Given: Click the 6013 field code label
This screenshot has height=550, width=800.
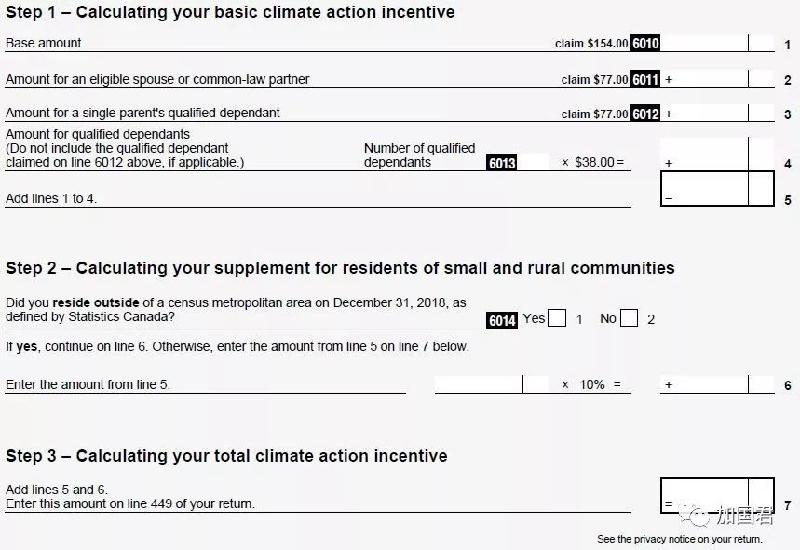Looking at the screenshot, I should 502,162.
